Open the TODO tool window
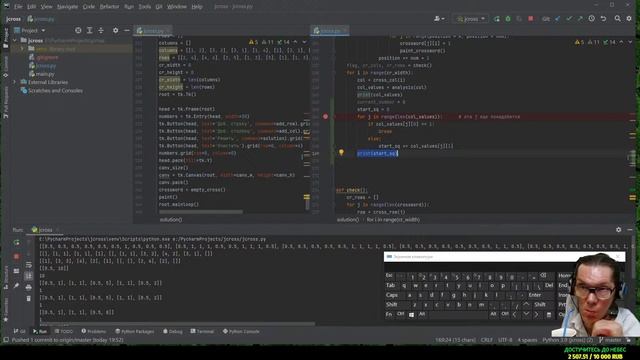 click(64, 331)
